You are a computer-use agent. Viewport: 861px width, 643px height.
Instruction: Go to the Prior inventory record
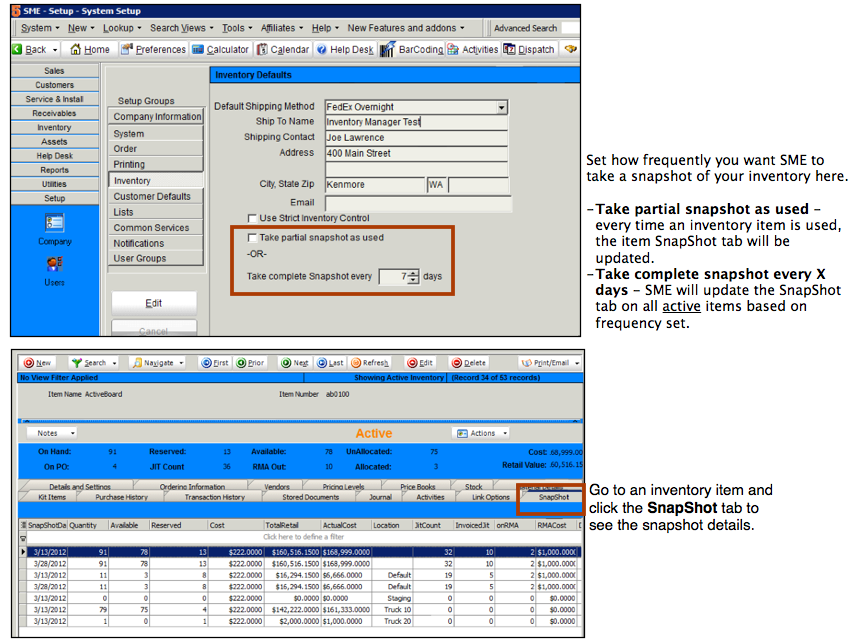pyautogui.click(x=250, y=363)
